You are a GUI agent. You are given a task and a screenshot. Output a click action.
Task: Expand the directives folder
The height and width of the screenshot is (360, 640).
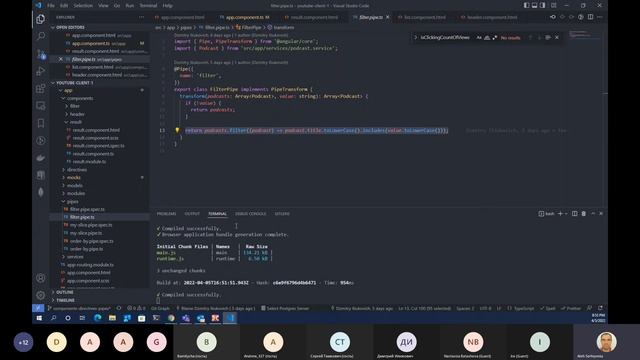(64, 170)
